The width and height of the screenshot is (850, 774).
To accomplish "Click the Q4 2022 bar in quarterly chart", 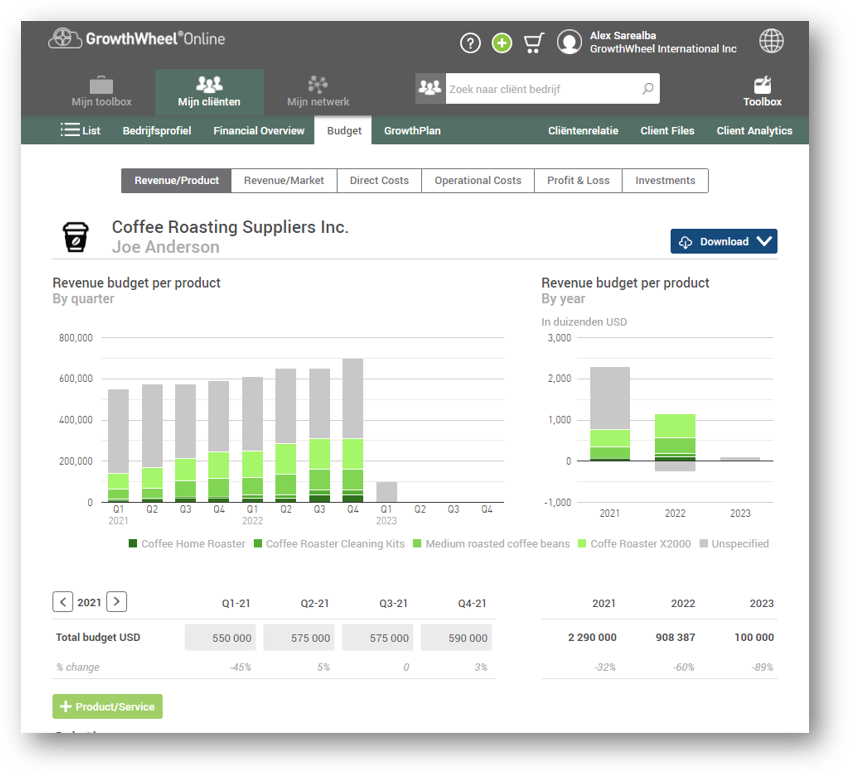I will (353, 430).
